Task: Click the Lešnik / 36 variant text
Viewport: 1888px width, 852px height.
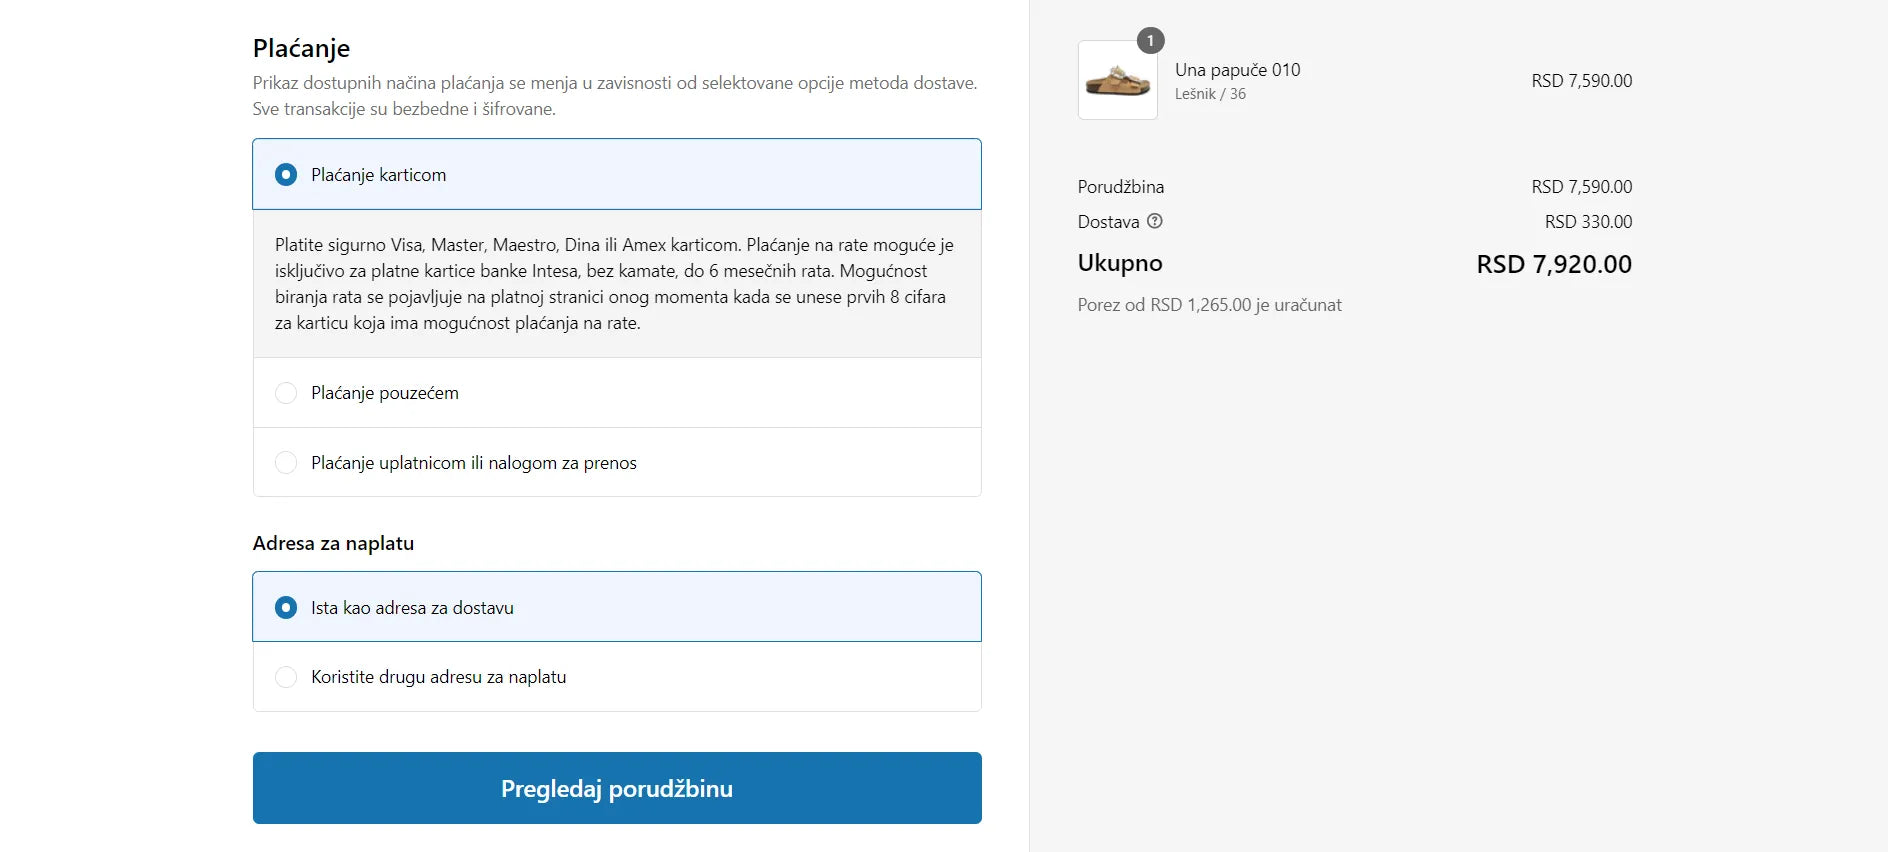Action: point(1210,94)
